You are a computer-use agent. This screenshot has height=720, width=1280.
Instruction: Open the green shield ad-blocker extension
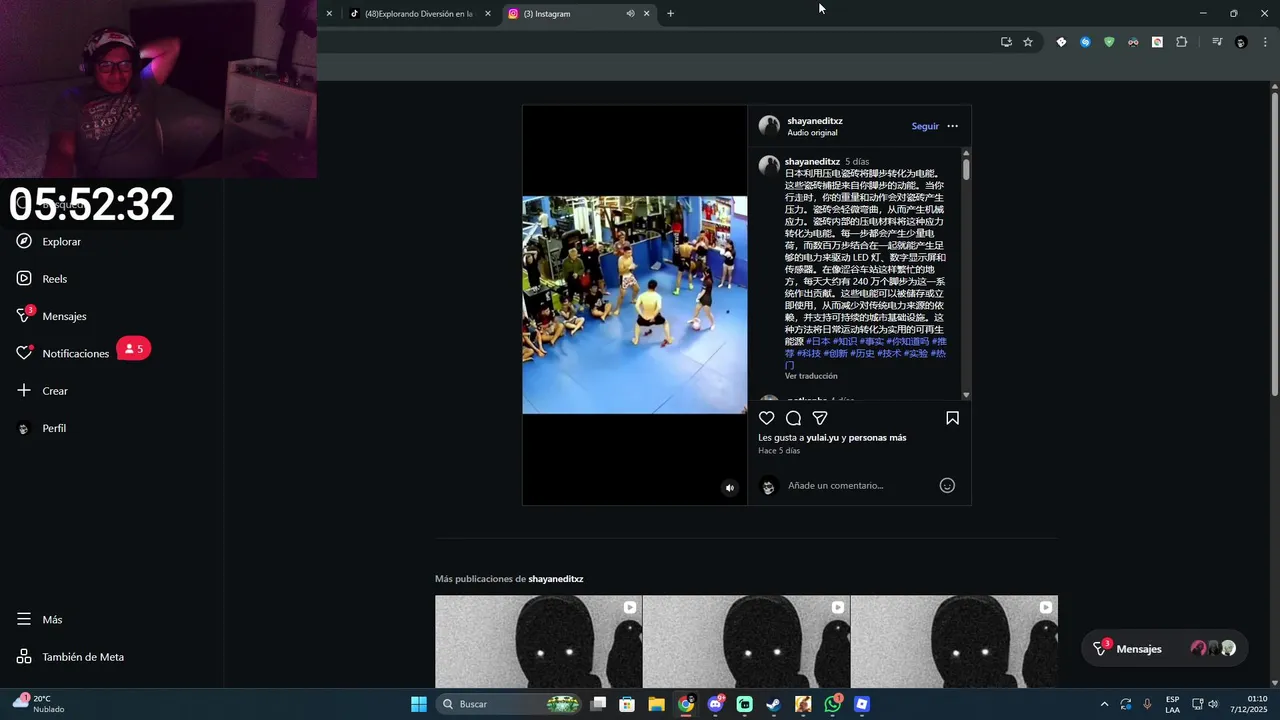tap(1109, 42)
